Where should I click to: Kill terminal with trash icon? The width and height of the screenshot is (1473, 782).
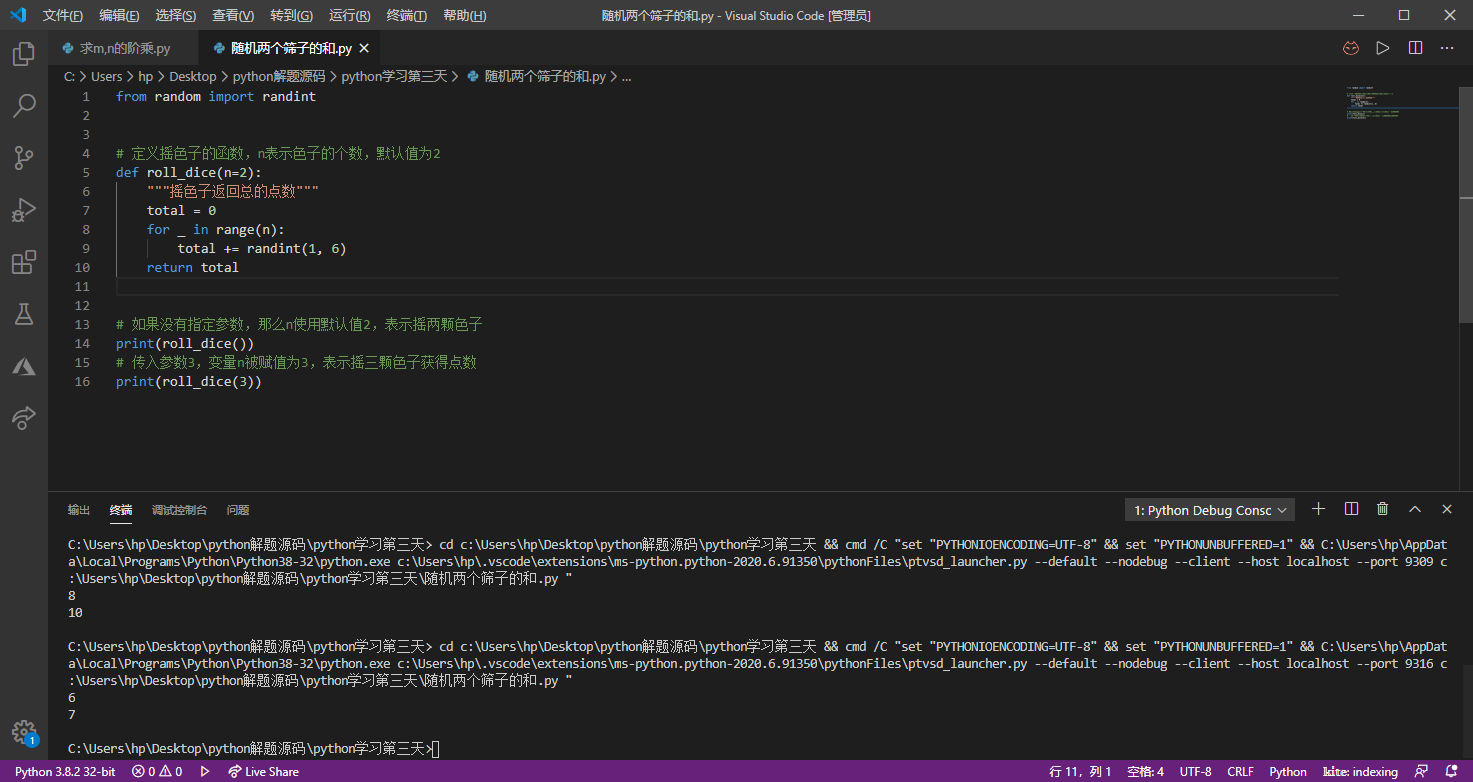(1383, 509)
